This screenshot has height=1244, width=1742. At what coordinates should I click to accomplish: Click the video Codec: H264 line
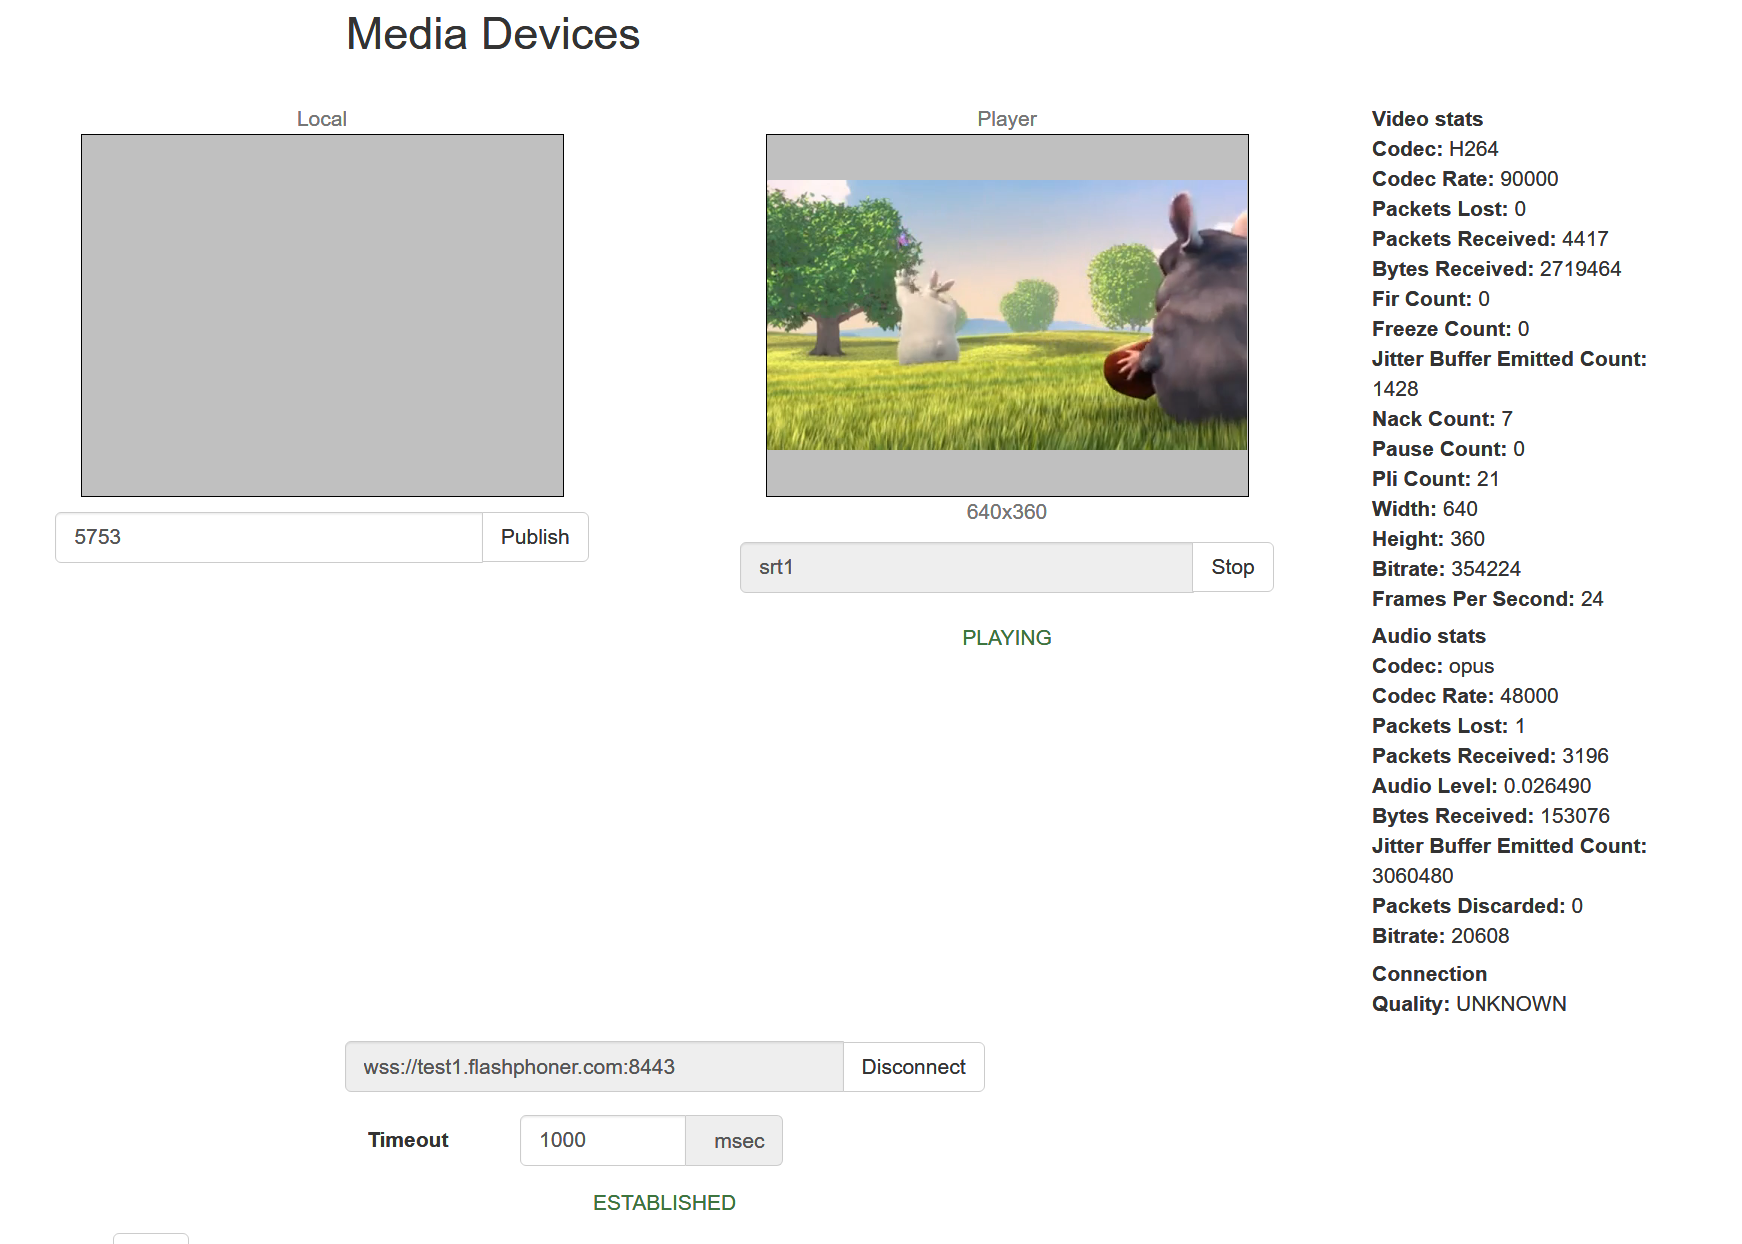tap(1435, 149)
